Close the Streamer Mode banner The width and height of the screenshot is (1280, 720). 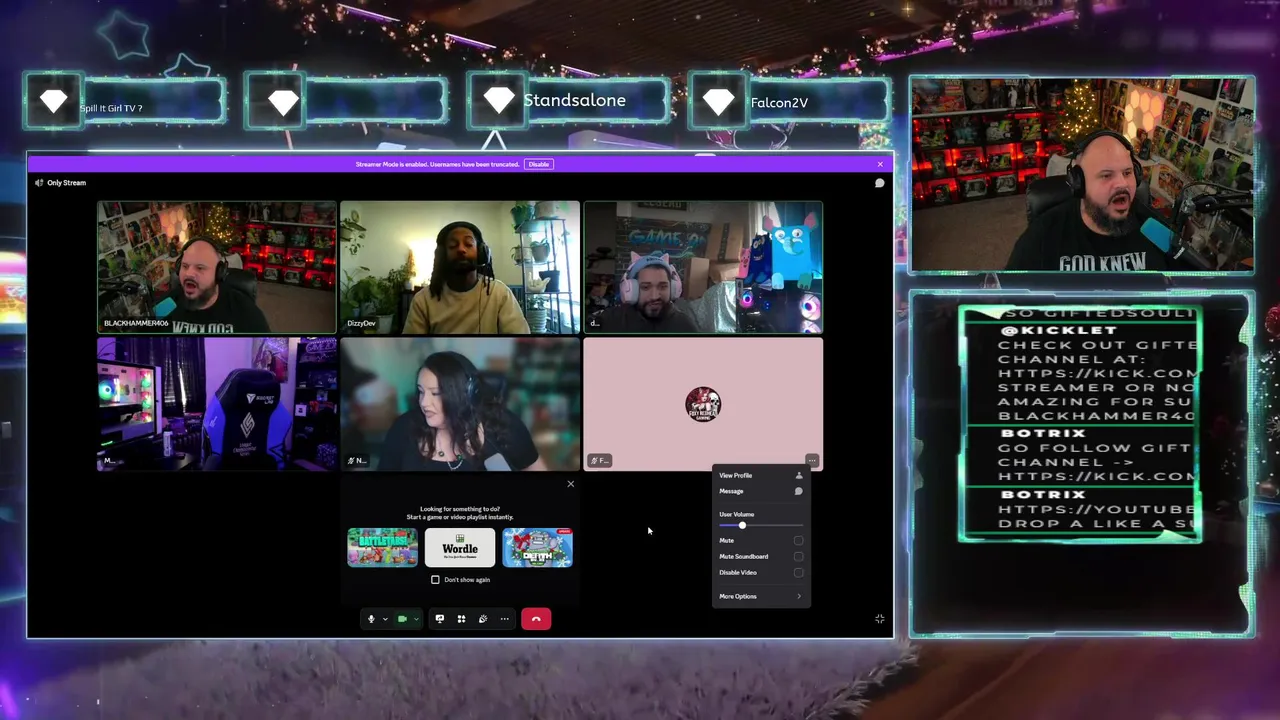880,164
